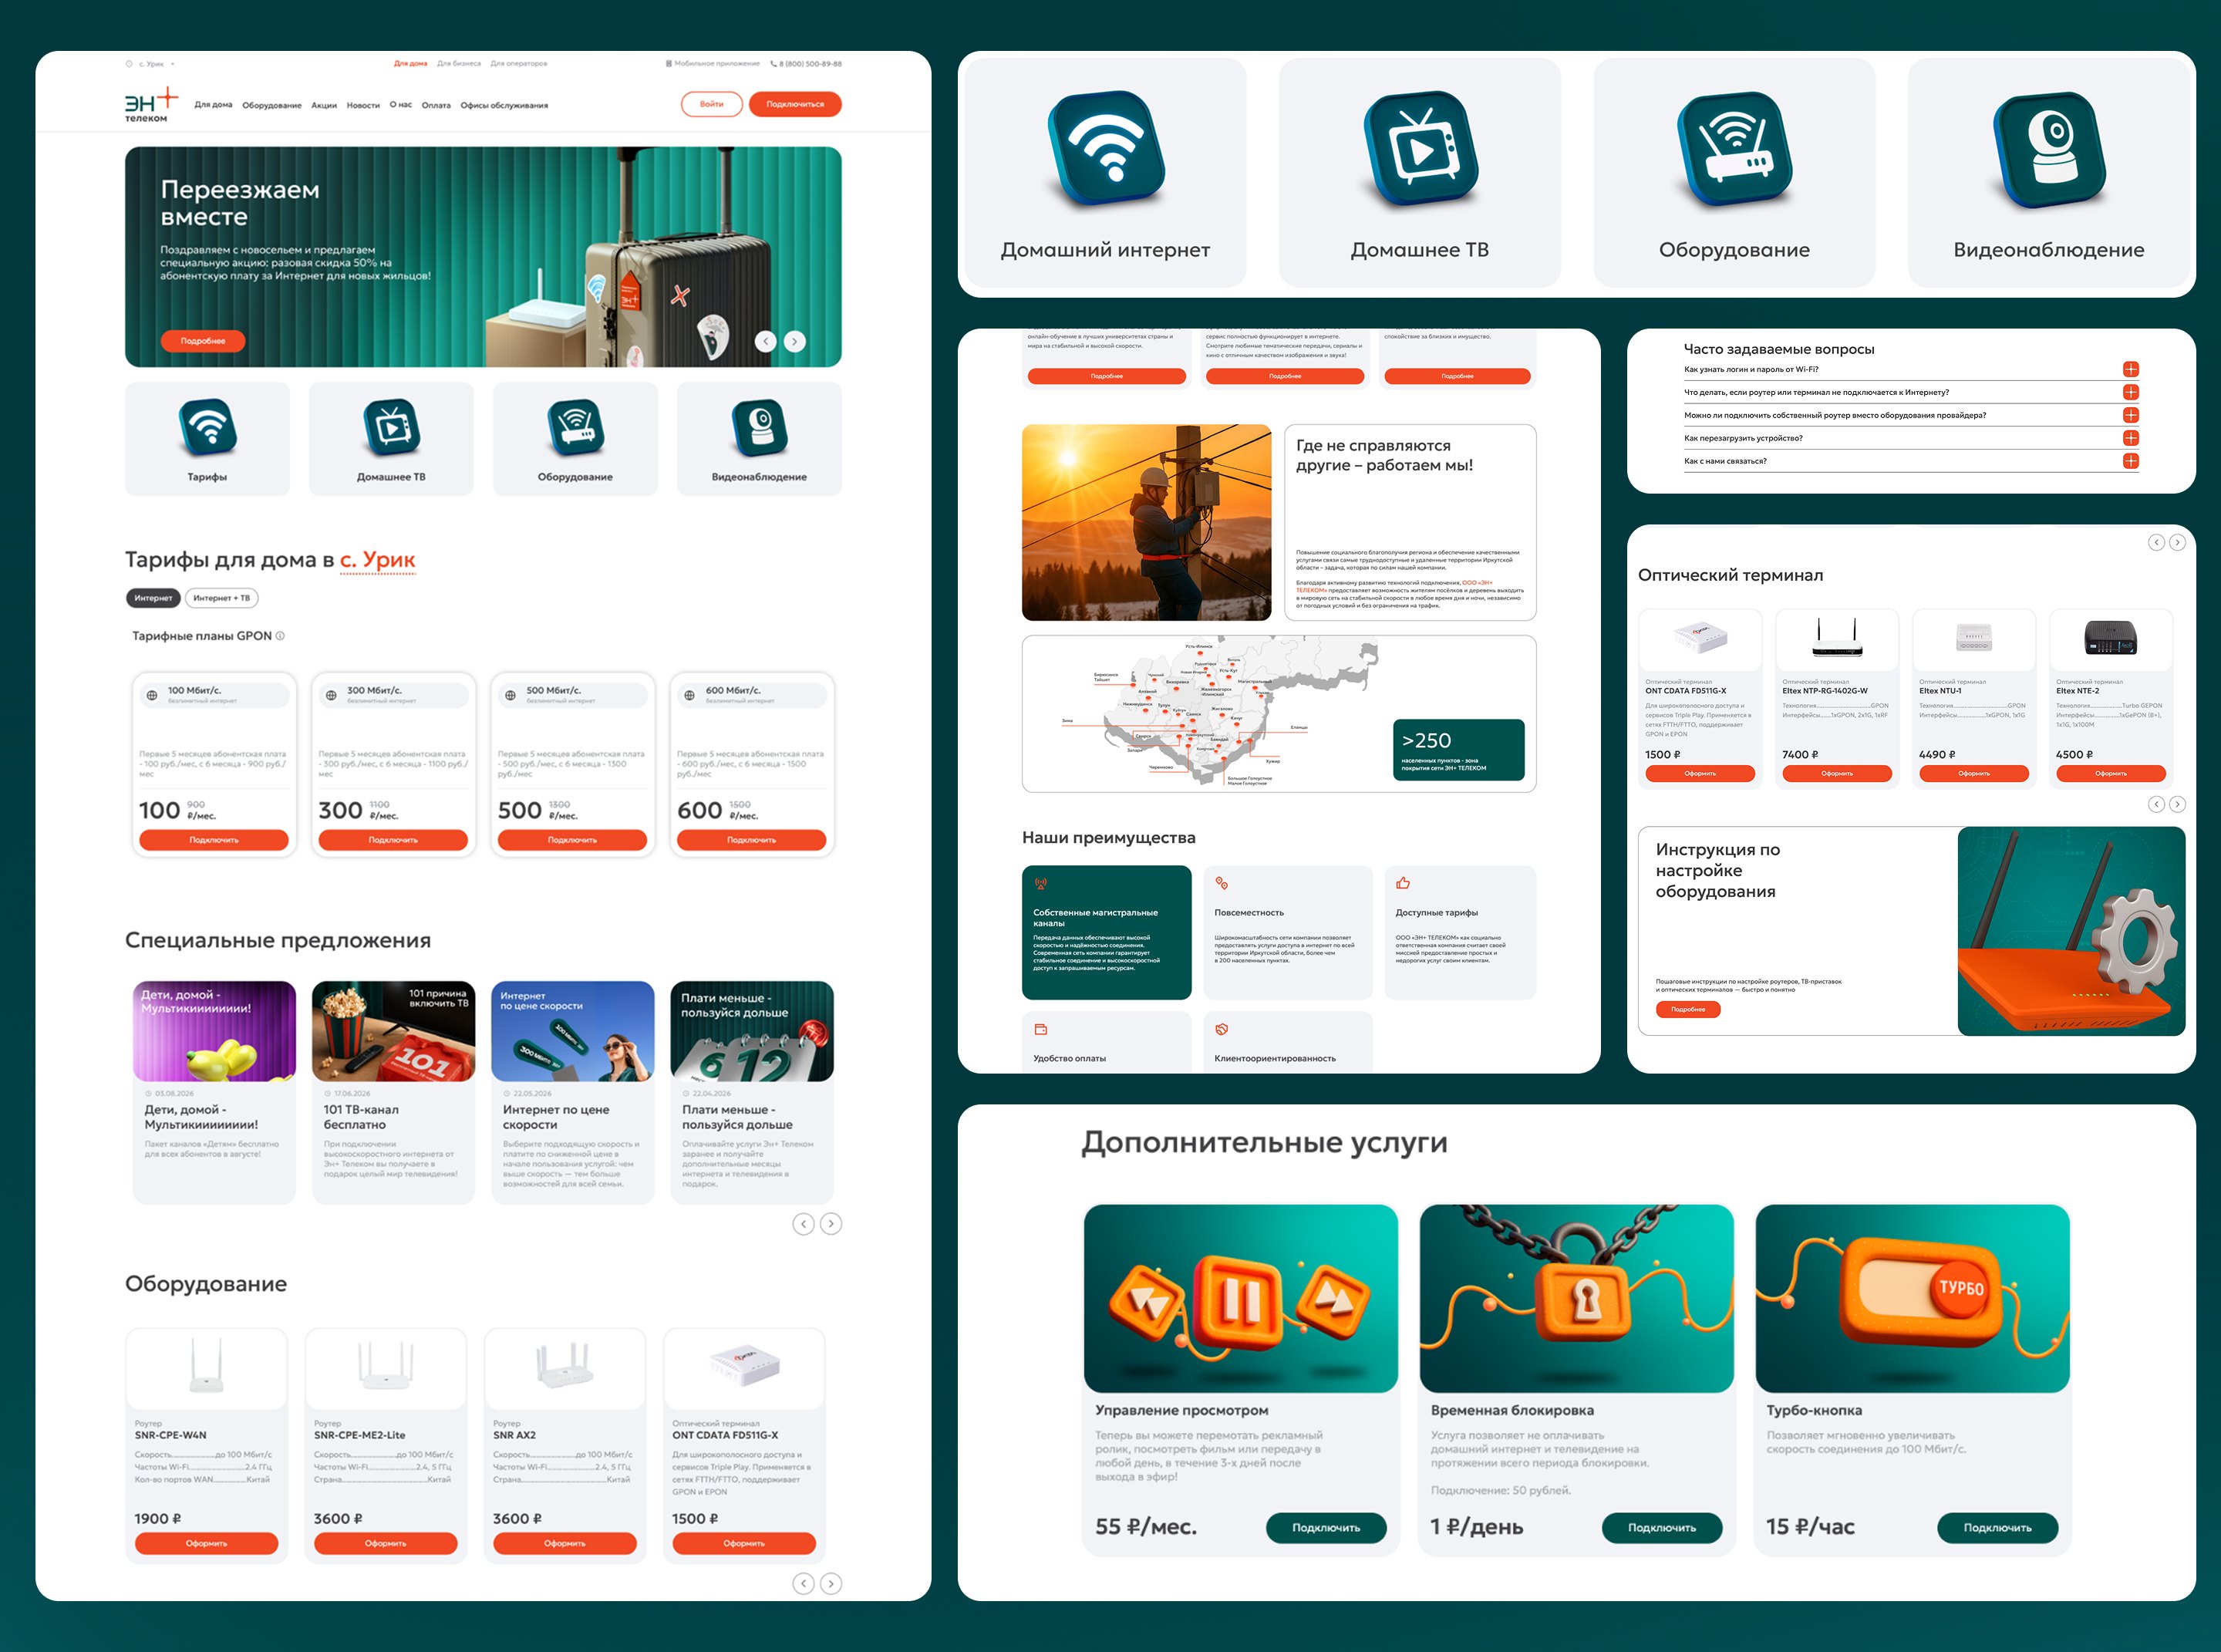Go to previous slide in the hero banner
This screenshot has height=1652, width=2221.
(766, 342)
